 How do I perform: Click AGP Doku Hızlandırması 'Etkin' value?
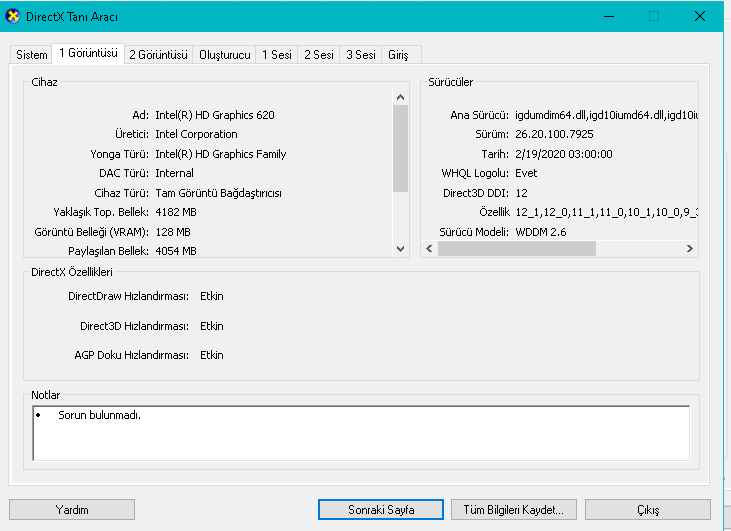[212, 355]
